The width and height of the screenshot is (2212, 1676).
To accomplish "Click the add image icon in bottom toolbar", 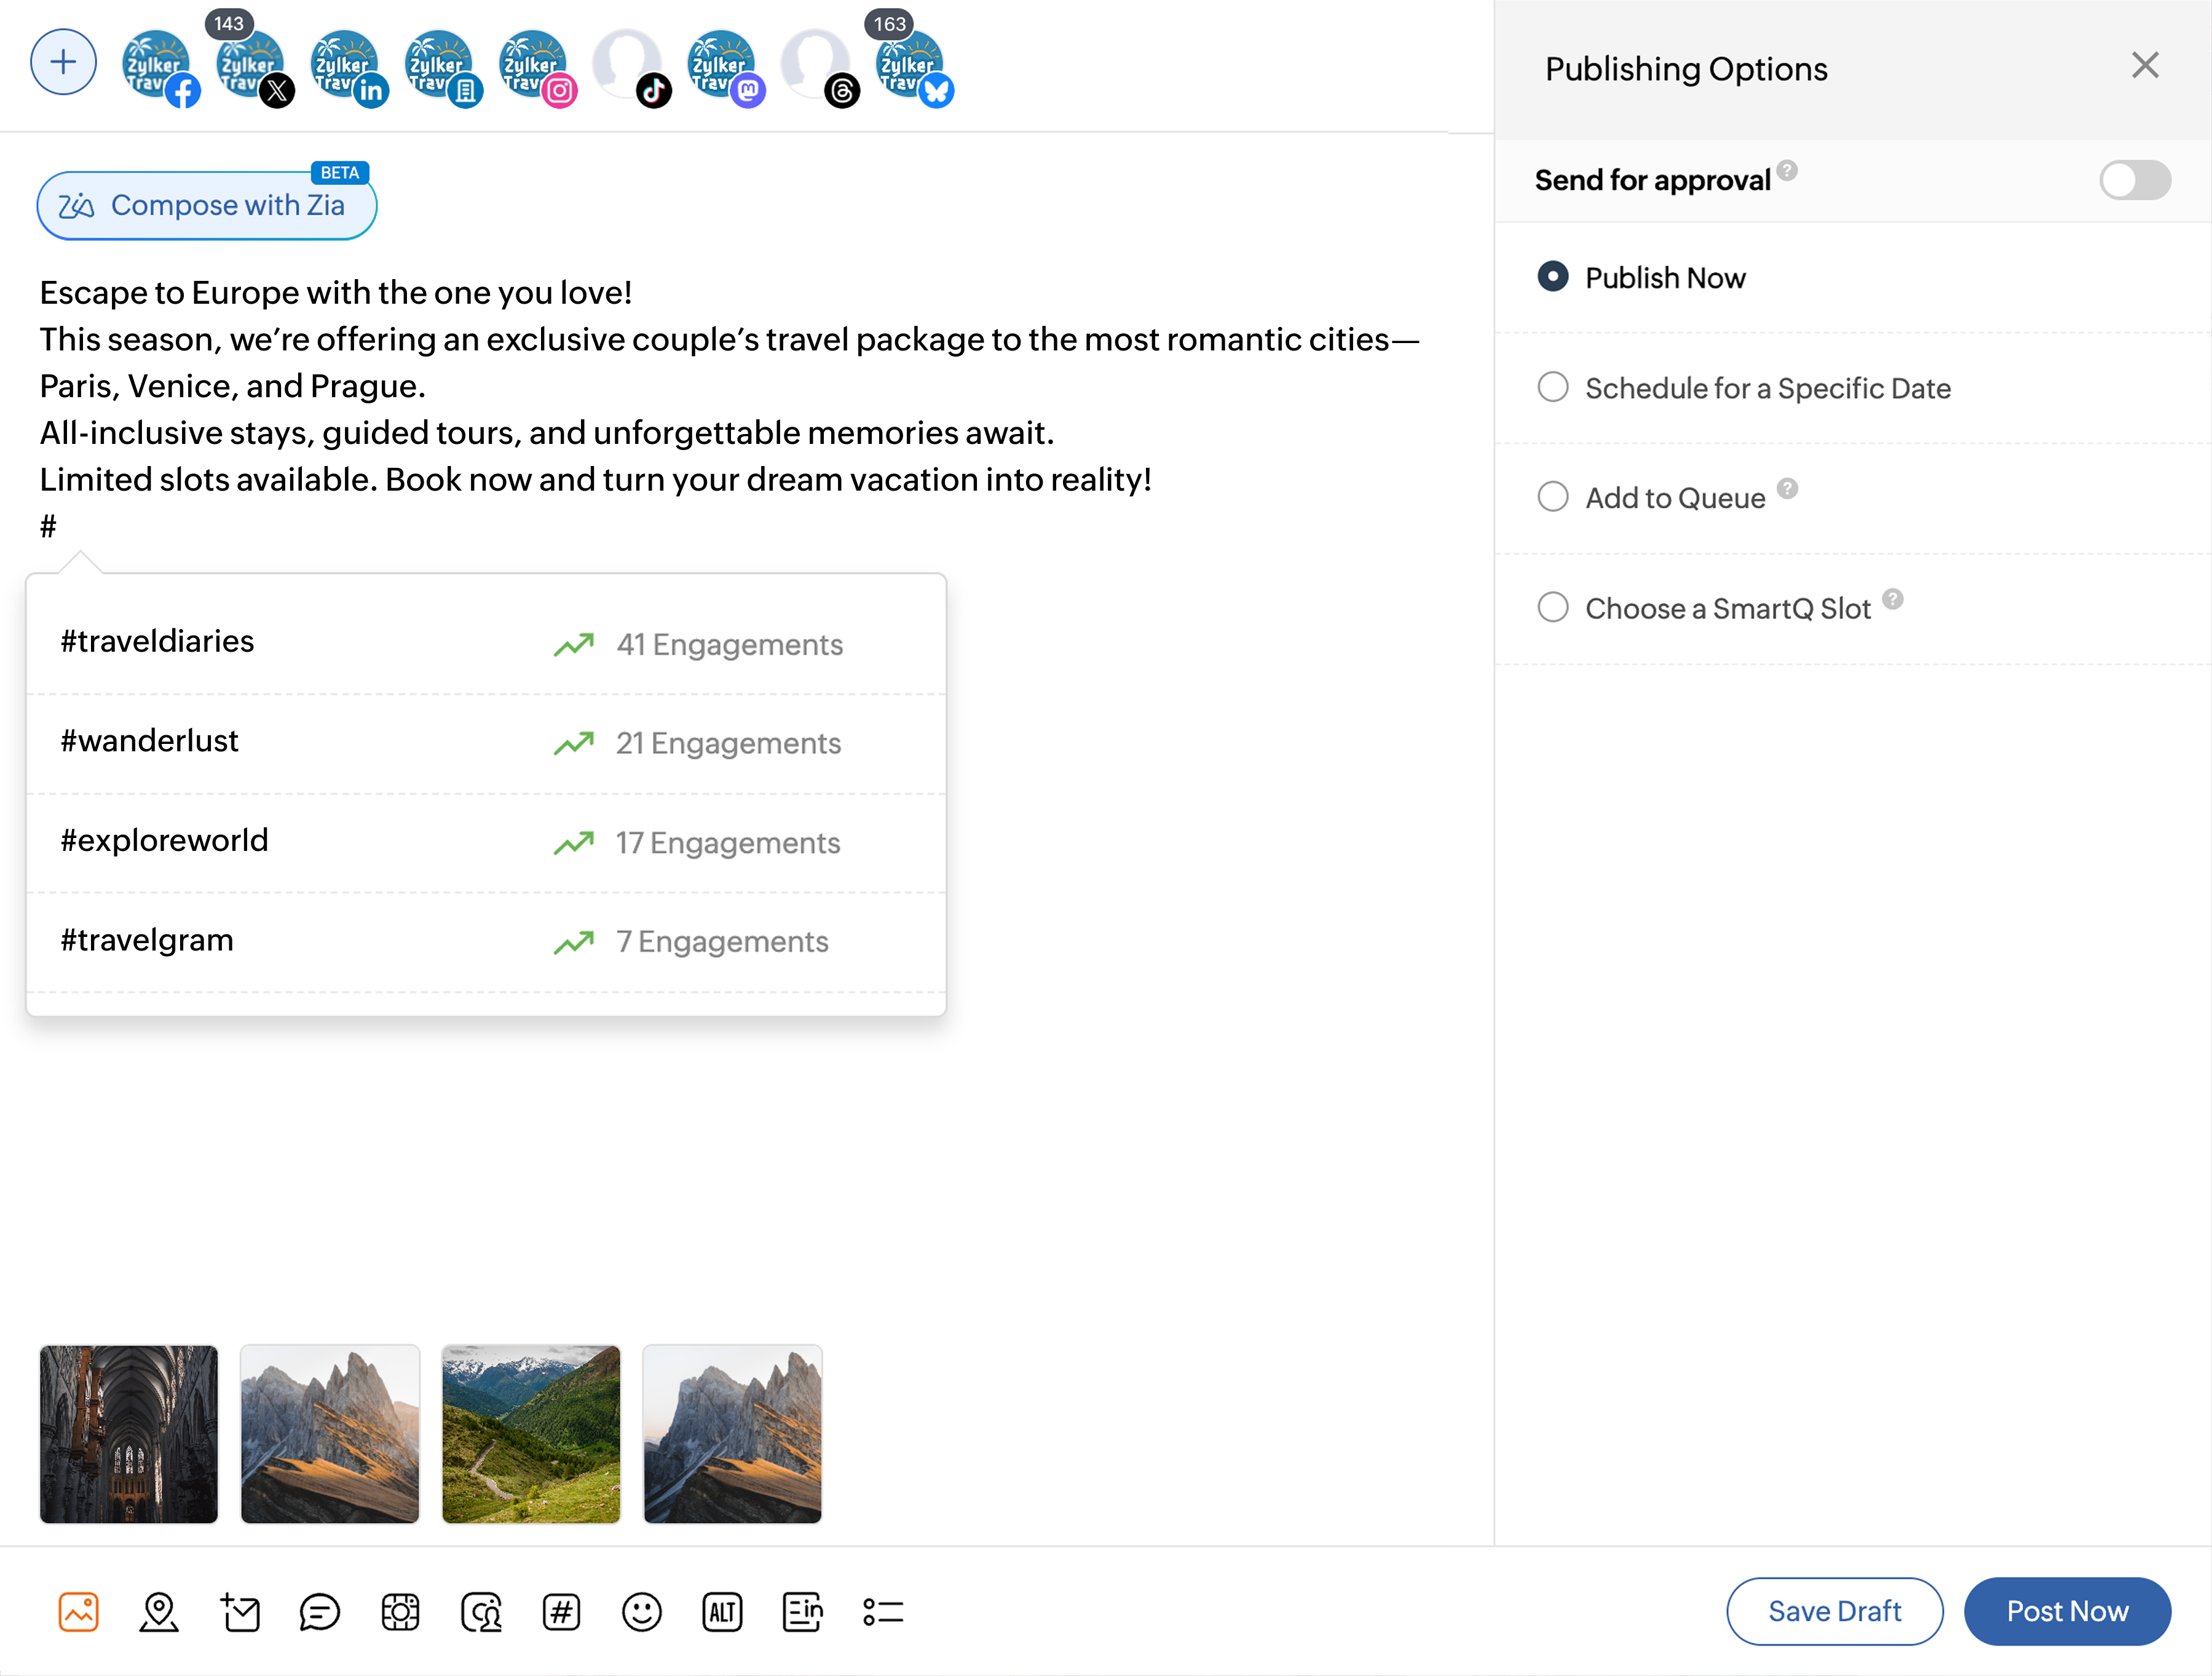I will coord(78,1611).
